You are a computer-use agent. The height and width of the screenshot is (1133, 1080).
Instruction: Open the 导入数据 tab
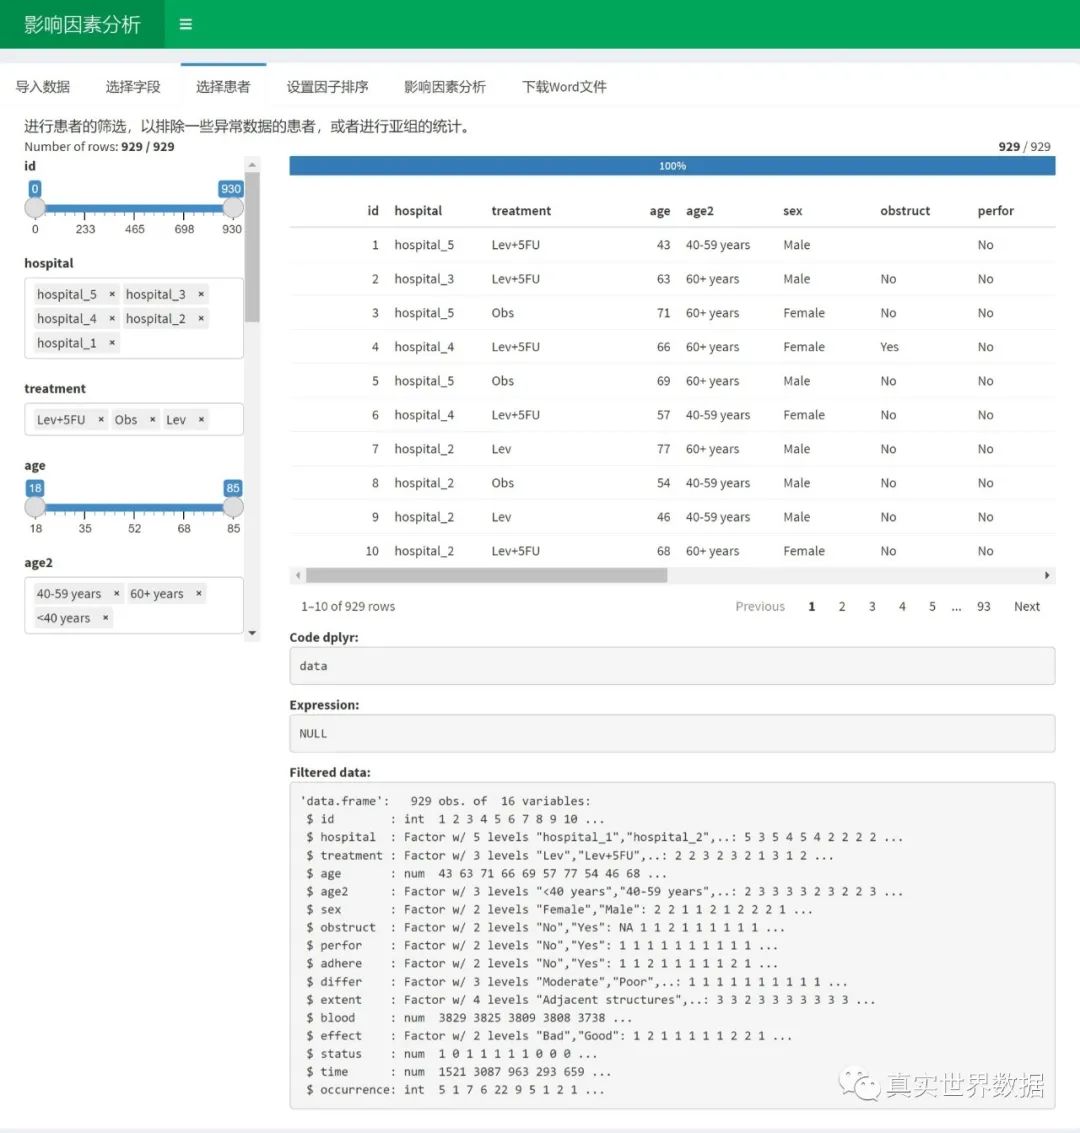pos(43,87)
